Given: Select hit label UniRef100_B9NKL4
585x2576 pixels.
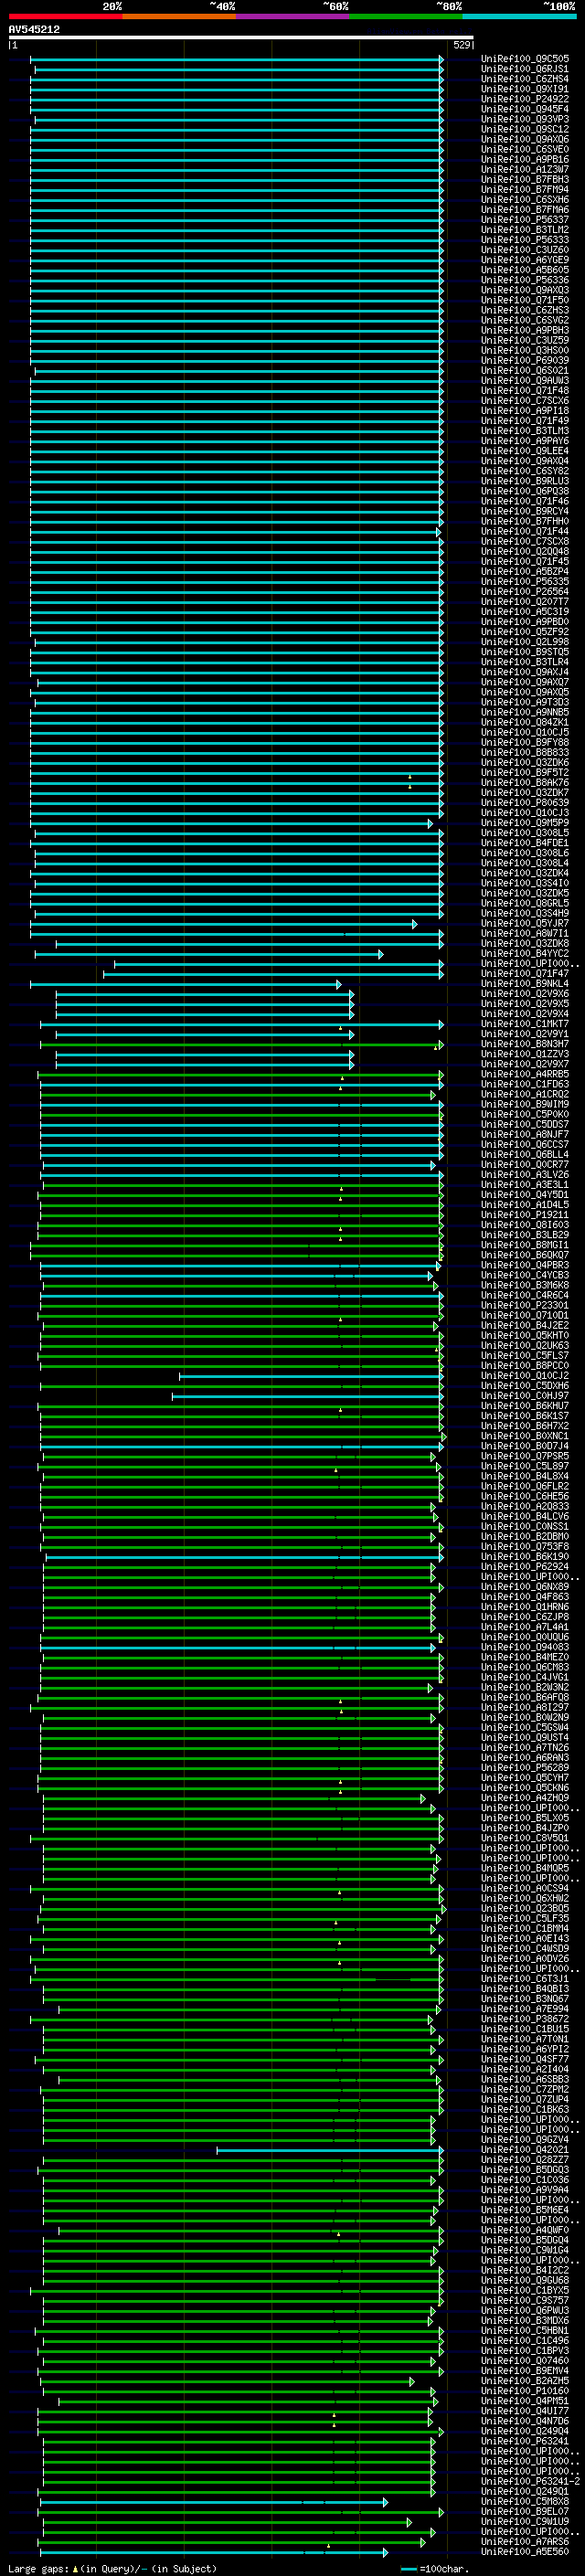Looking at the screenshot, I should coord(525,984).
